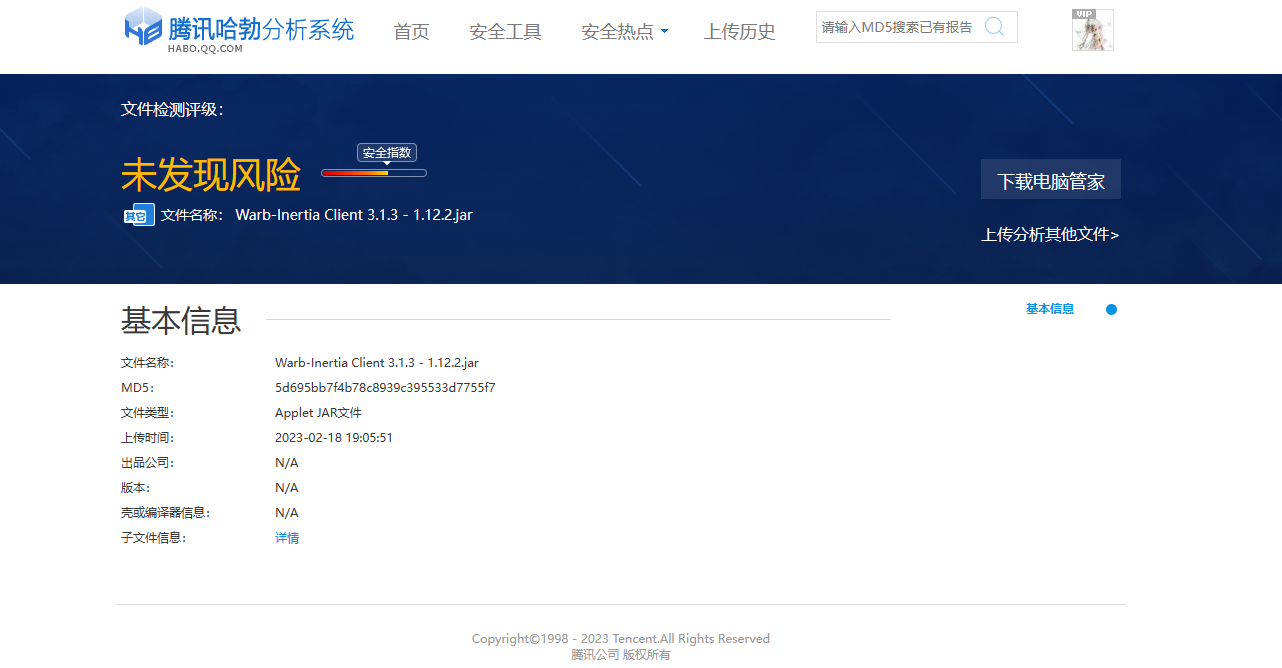Select the MD5 value 5d695bb7f4b78c8939c395533d7755f7

[x=385, y=388]
